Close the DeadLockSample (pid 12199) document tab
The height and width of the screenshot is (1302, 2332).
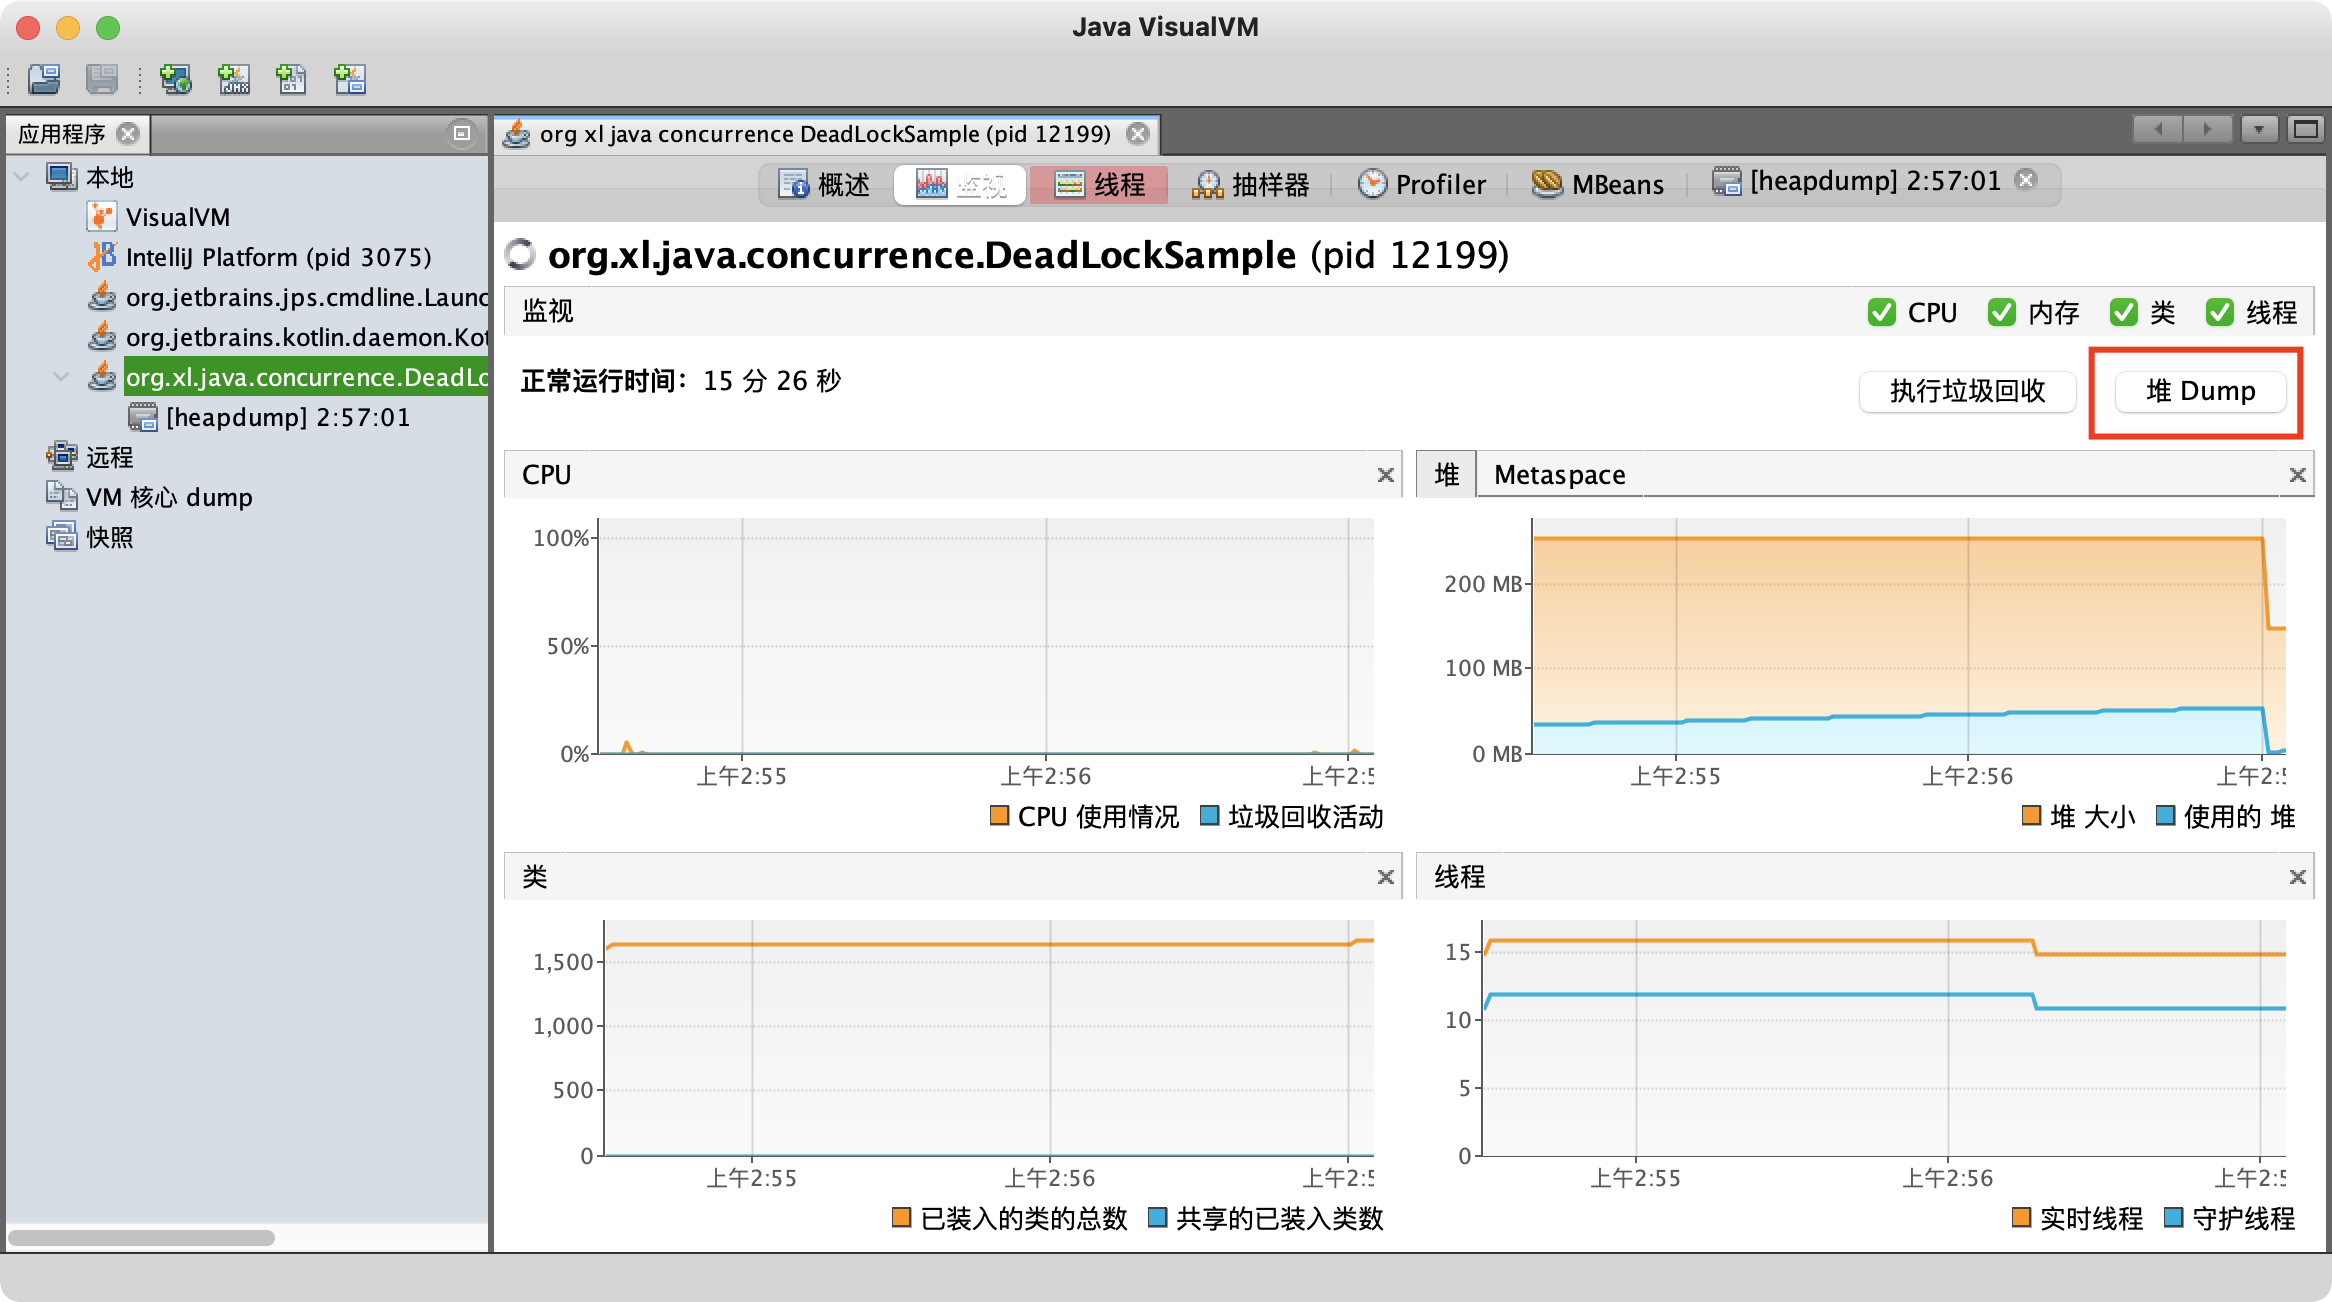click(1138, 133)
